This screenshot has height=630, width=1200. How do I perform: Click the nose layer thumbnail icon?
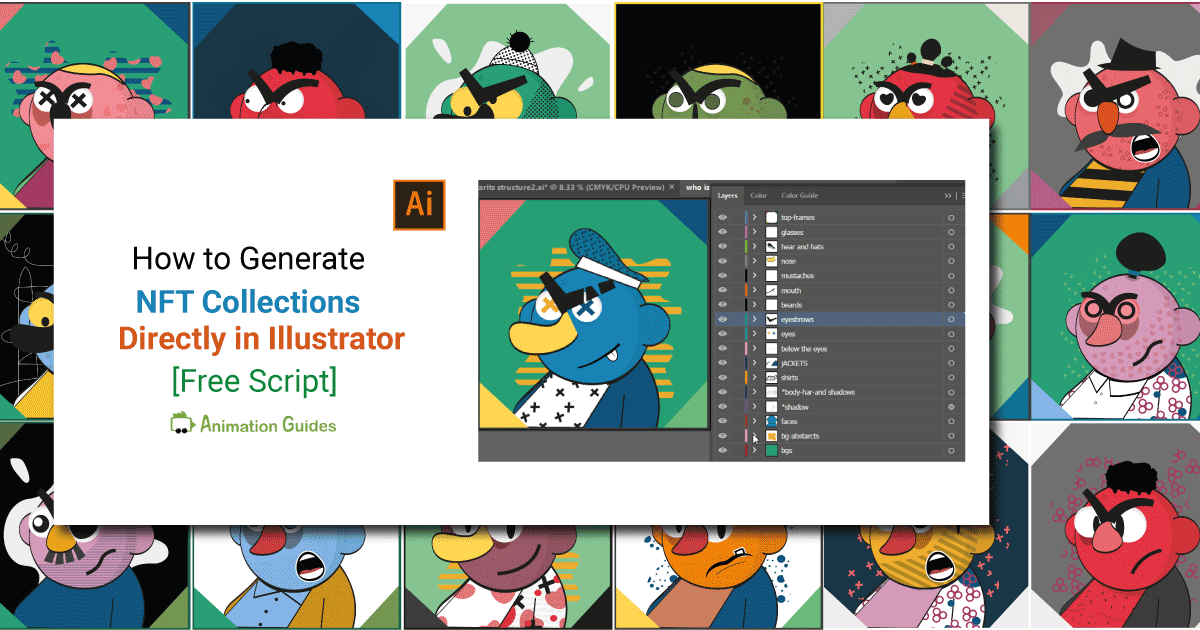pyautogui.click(x=770, y=261)
